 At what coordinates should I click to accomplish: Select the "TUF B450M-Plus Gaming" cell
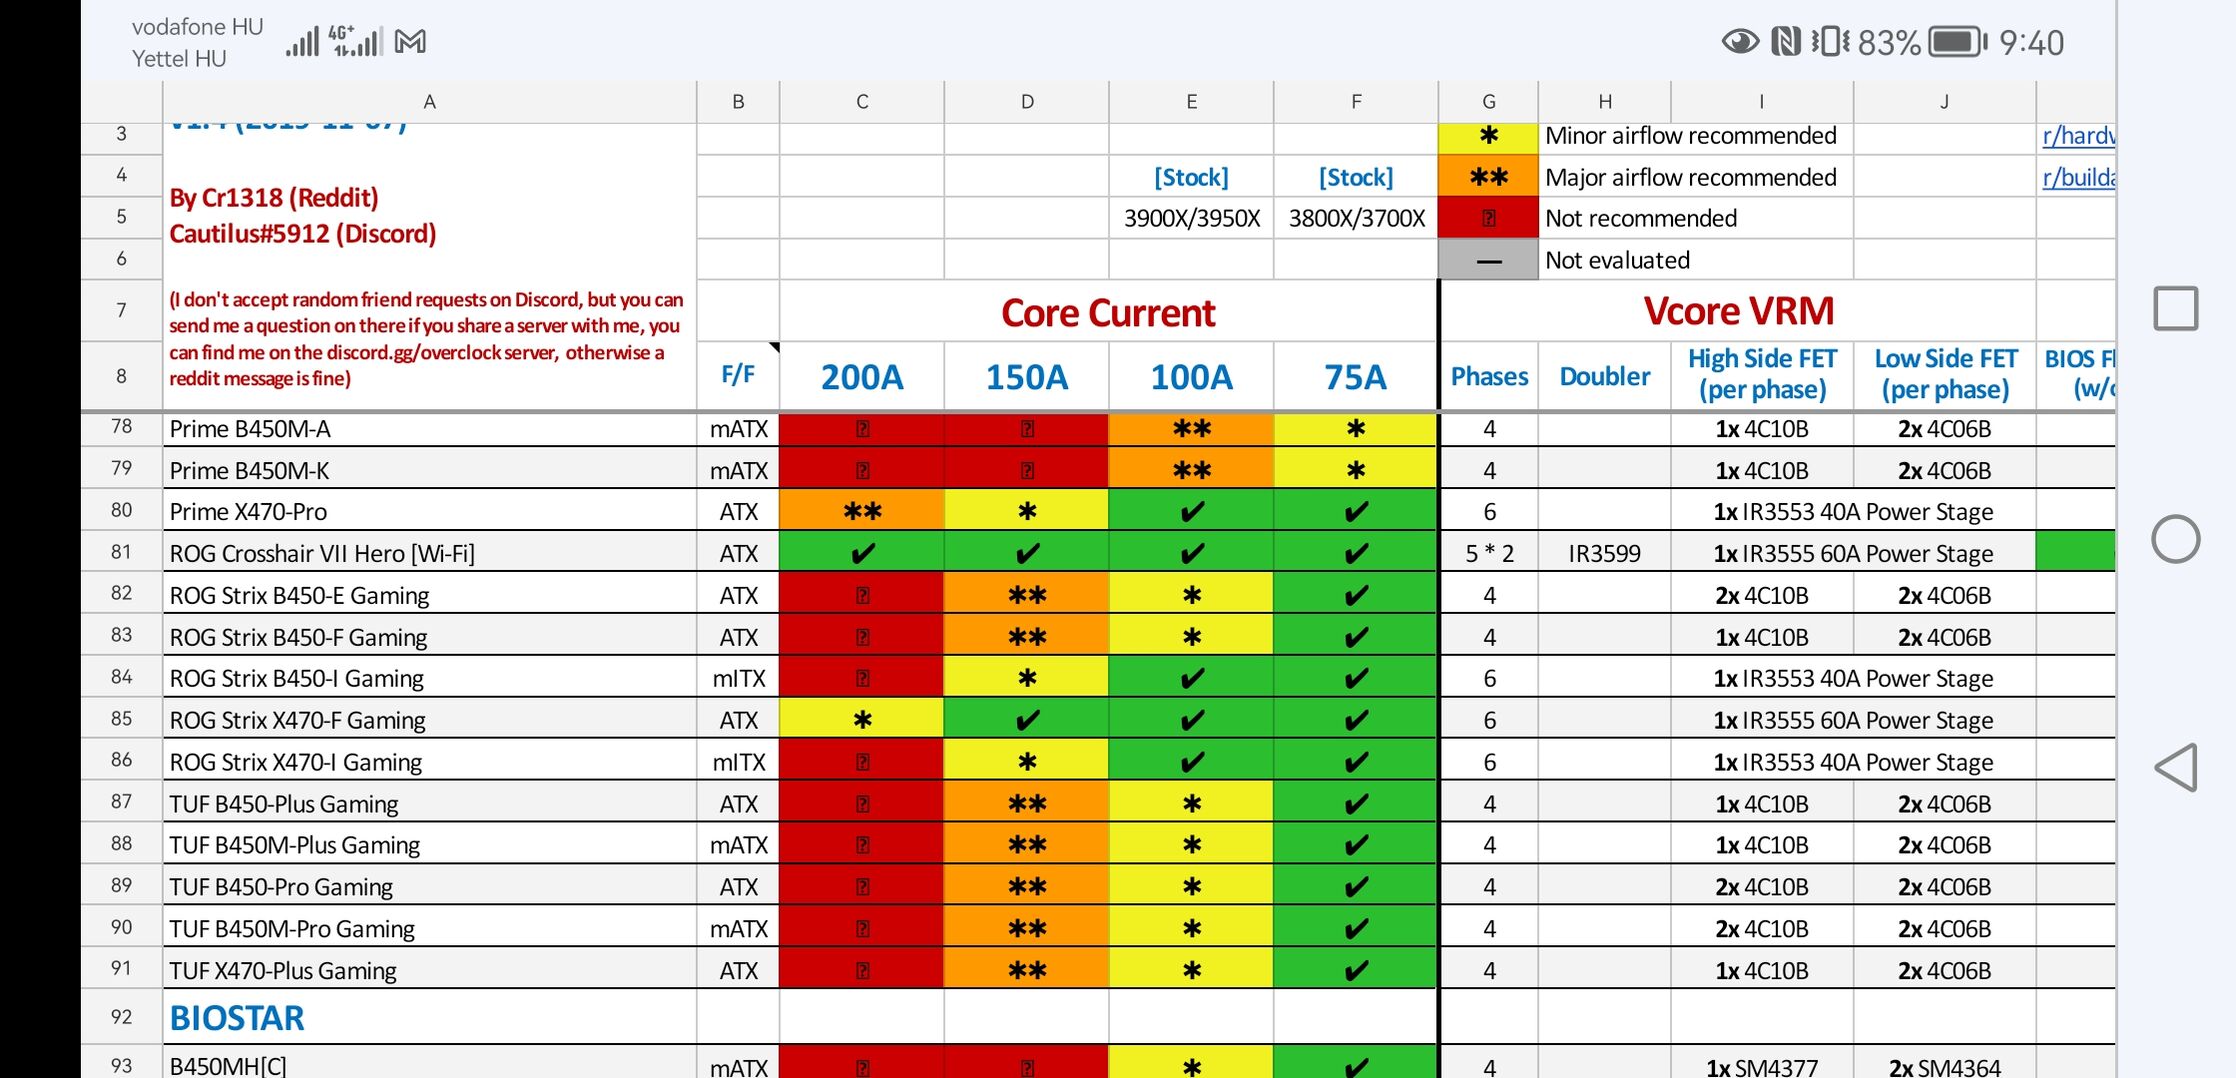pyautogui.click(x=429, y=845)
